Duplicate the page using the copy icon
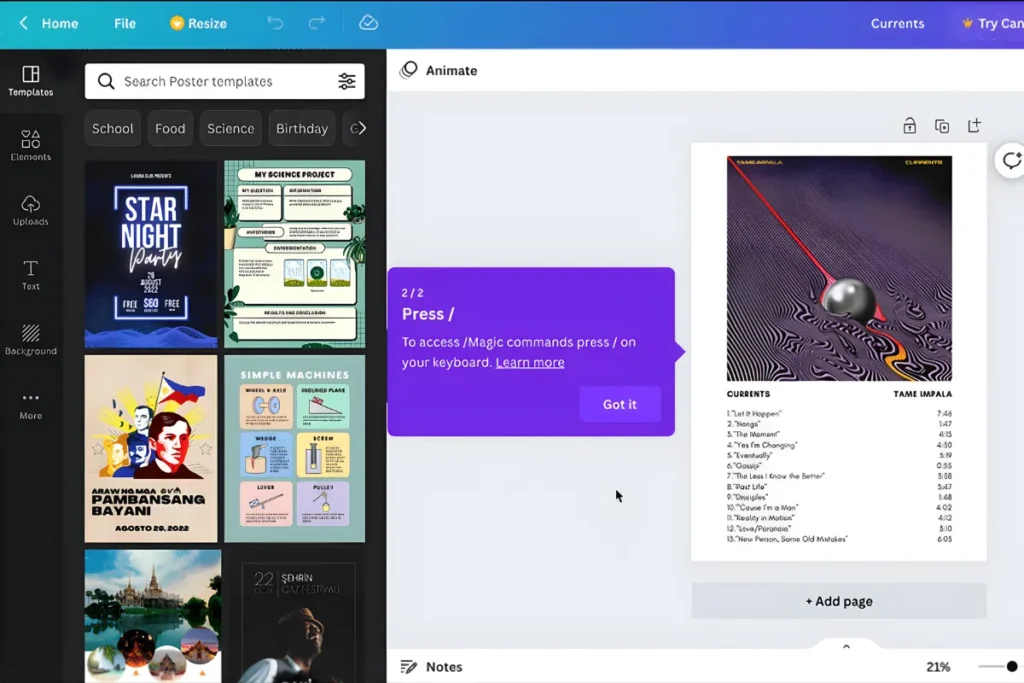1024x683 pixels. (941, 125)
